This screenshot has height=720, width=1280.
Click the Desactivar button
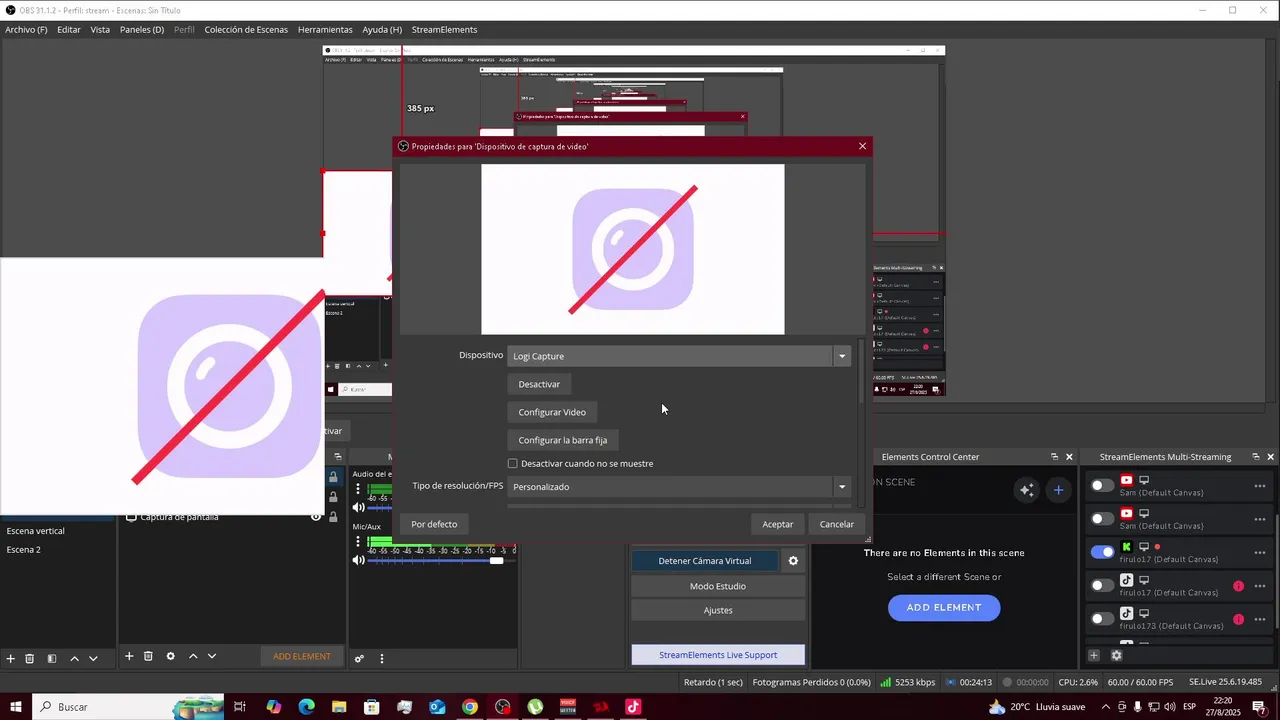tap(539, 384)
